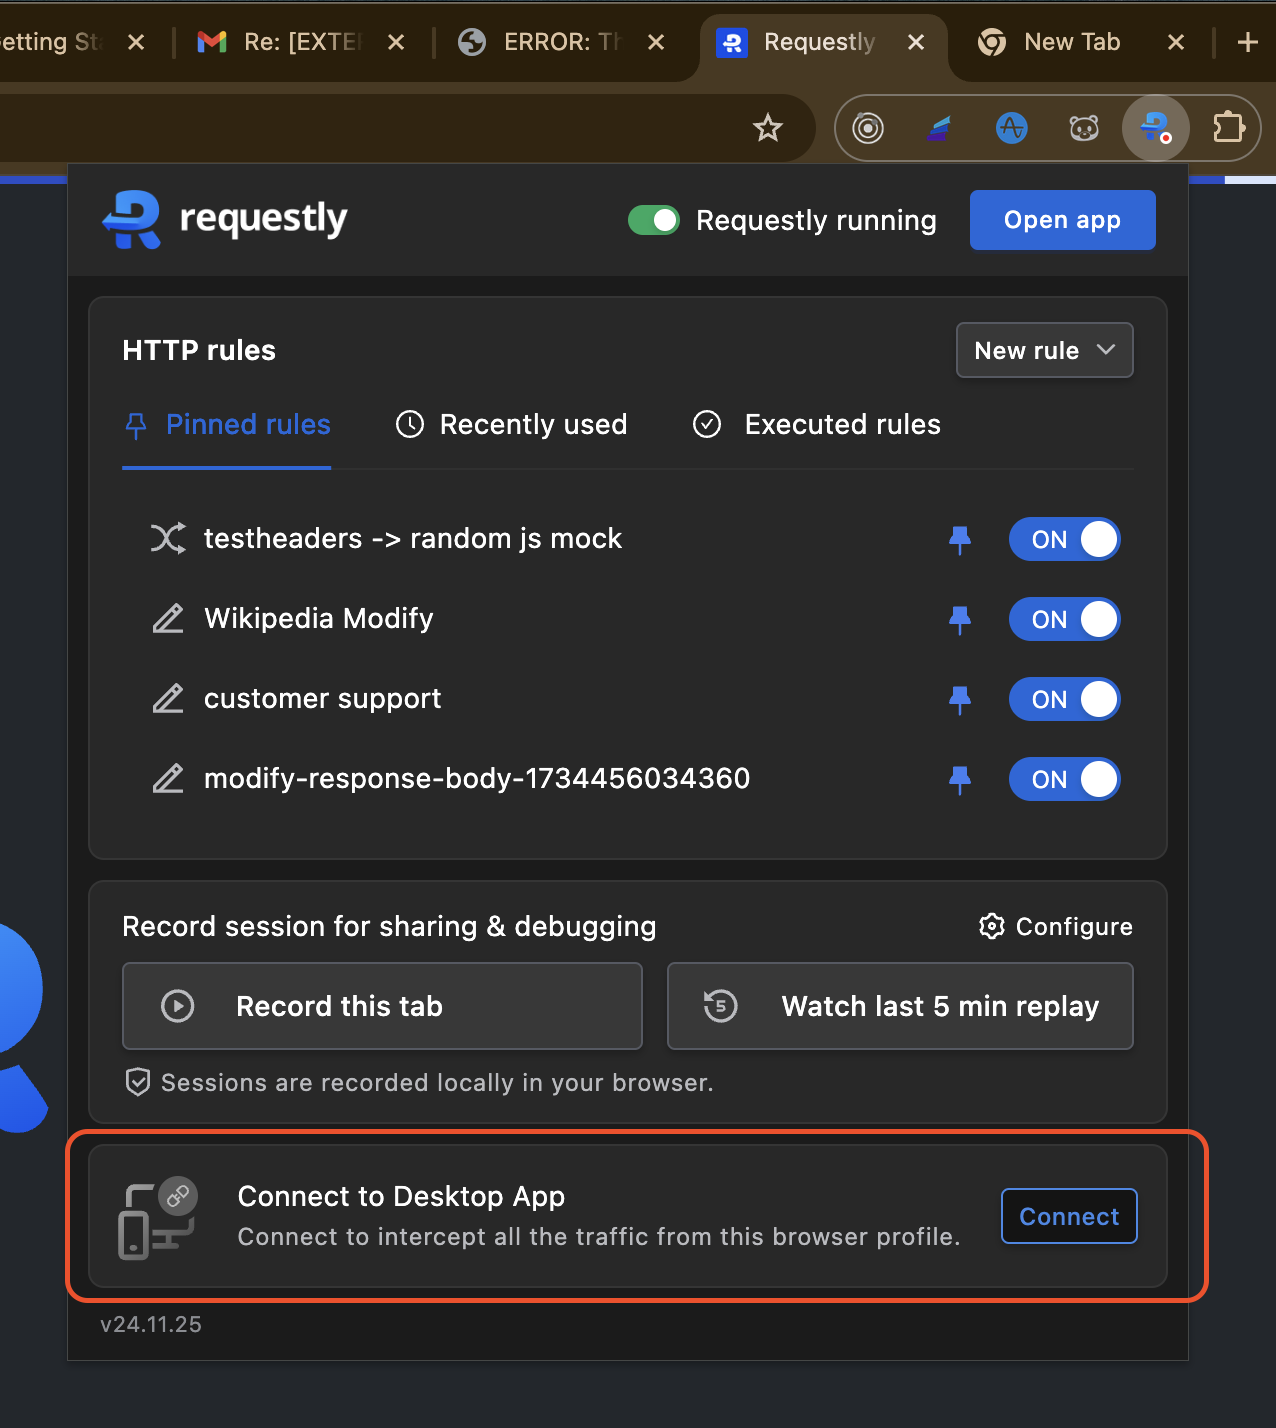
Task: Click the shield icon near Sessions note
Action: (138, 1082)
